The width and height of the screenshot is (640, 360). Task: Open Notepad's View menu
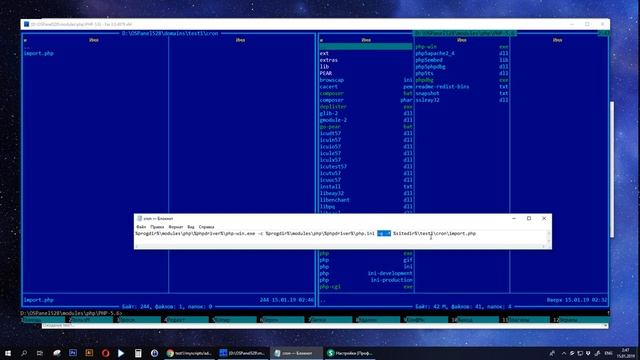[x=191, y=227]
